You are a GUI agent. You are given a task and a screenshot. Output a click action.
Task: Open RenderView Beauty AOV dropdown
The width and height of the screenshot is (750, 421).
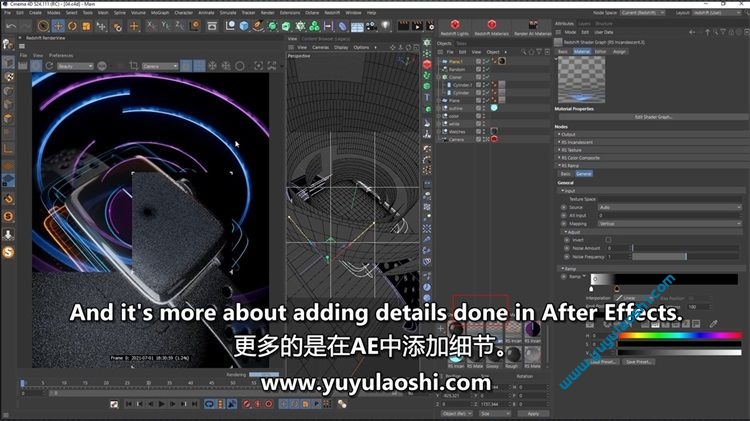[x=75, y=66]
